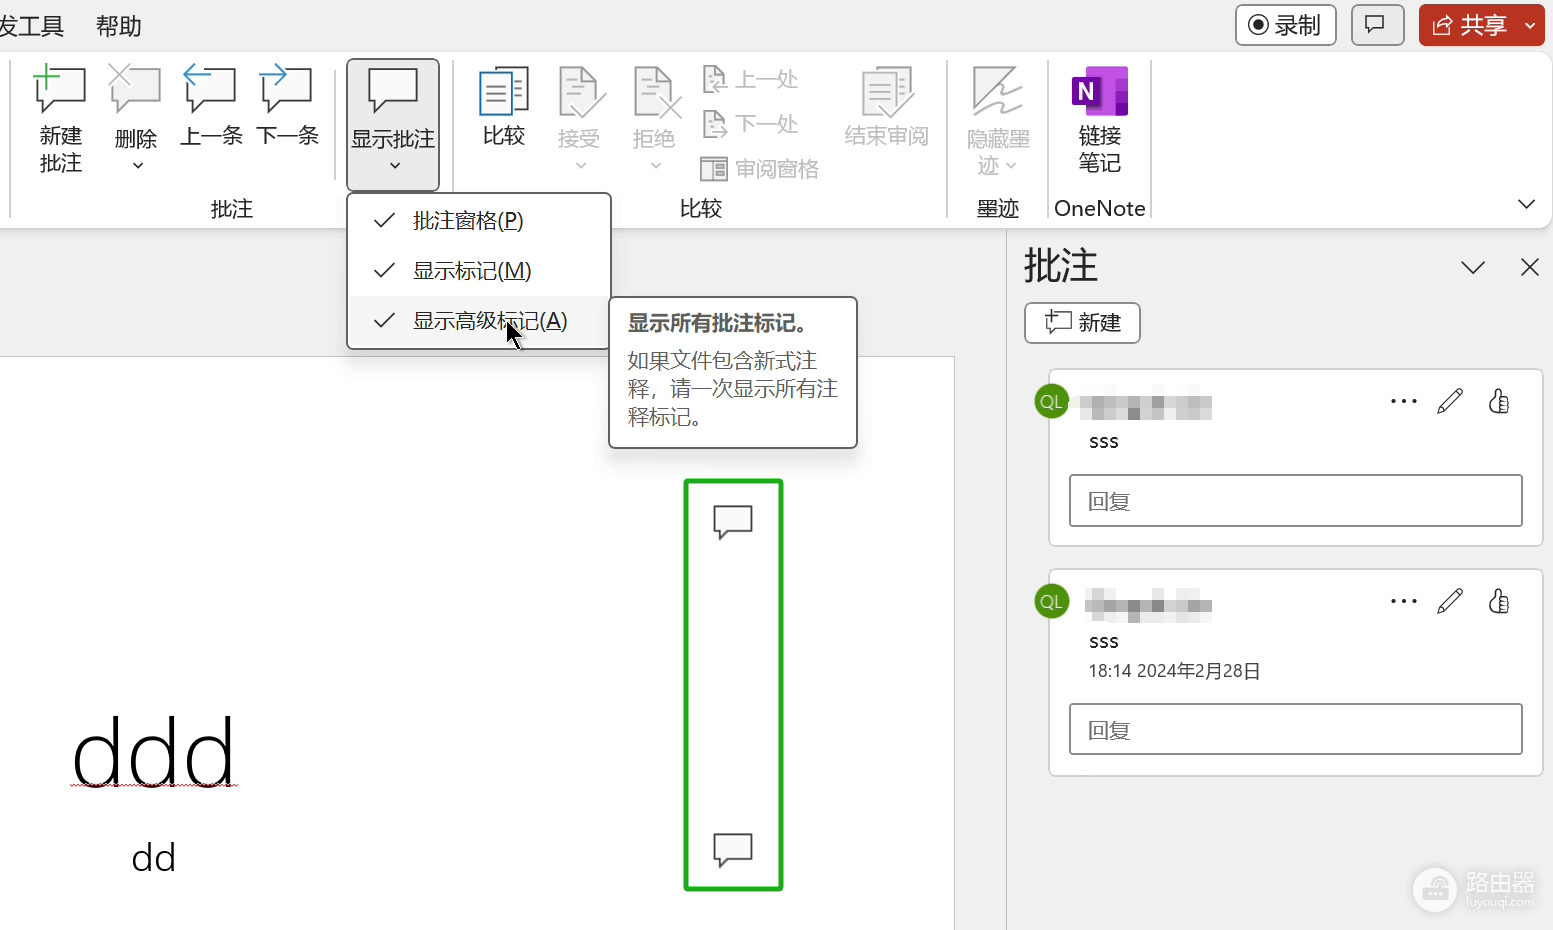Click the Reject (拒绝) icon

pyautogui.click(x=656, y=92)
